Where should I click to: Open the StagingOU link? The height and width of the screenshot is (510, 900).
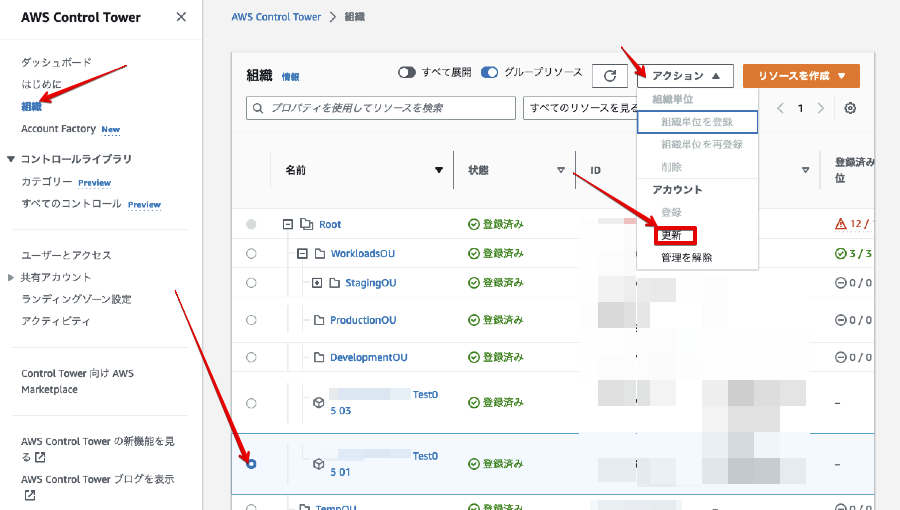371,283
